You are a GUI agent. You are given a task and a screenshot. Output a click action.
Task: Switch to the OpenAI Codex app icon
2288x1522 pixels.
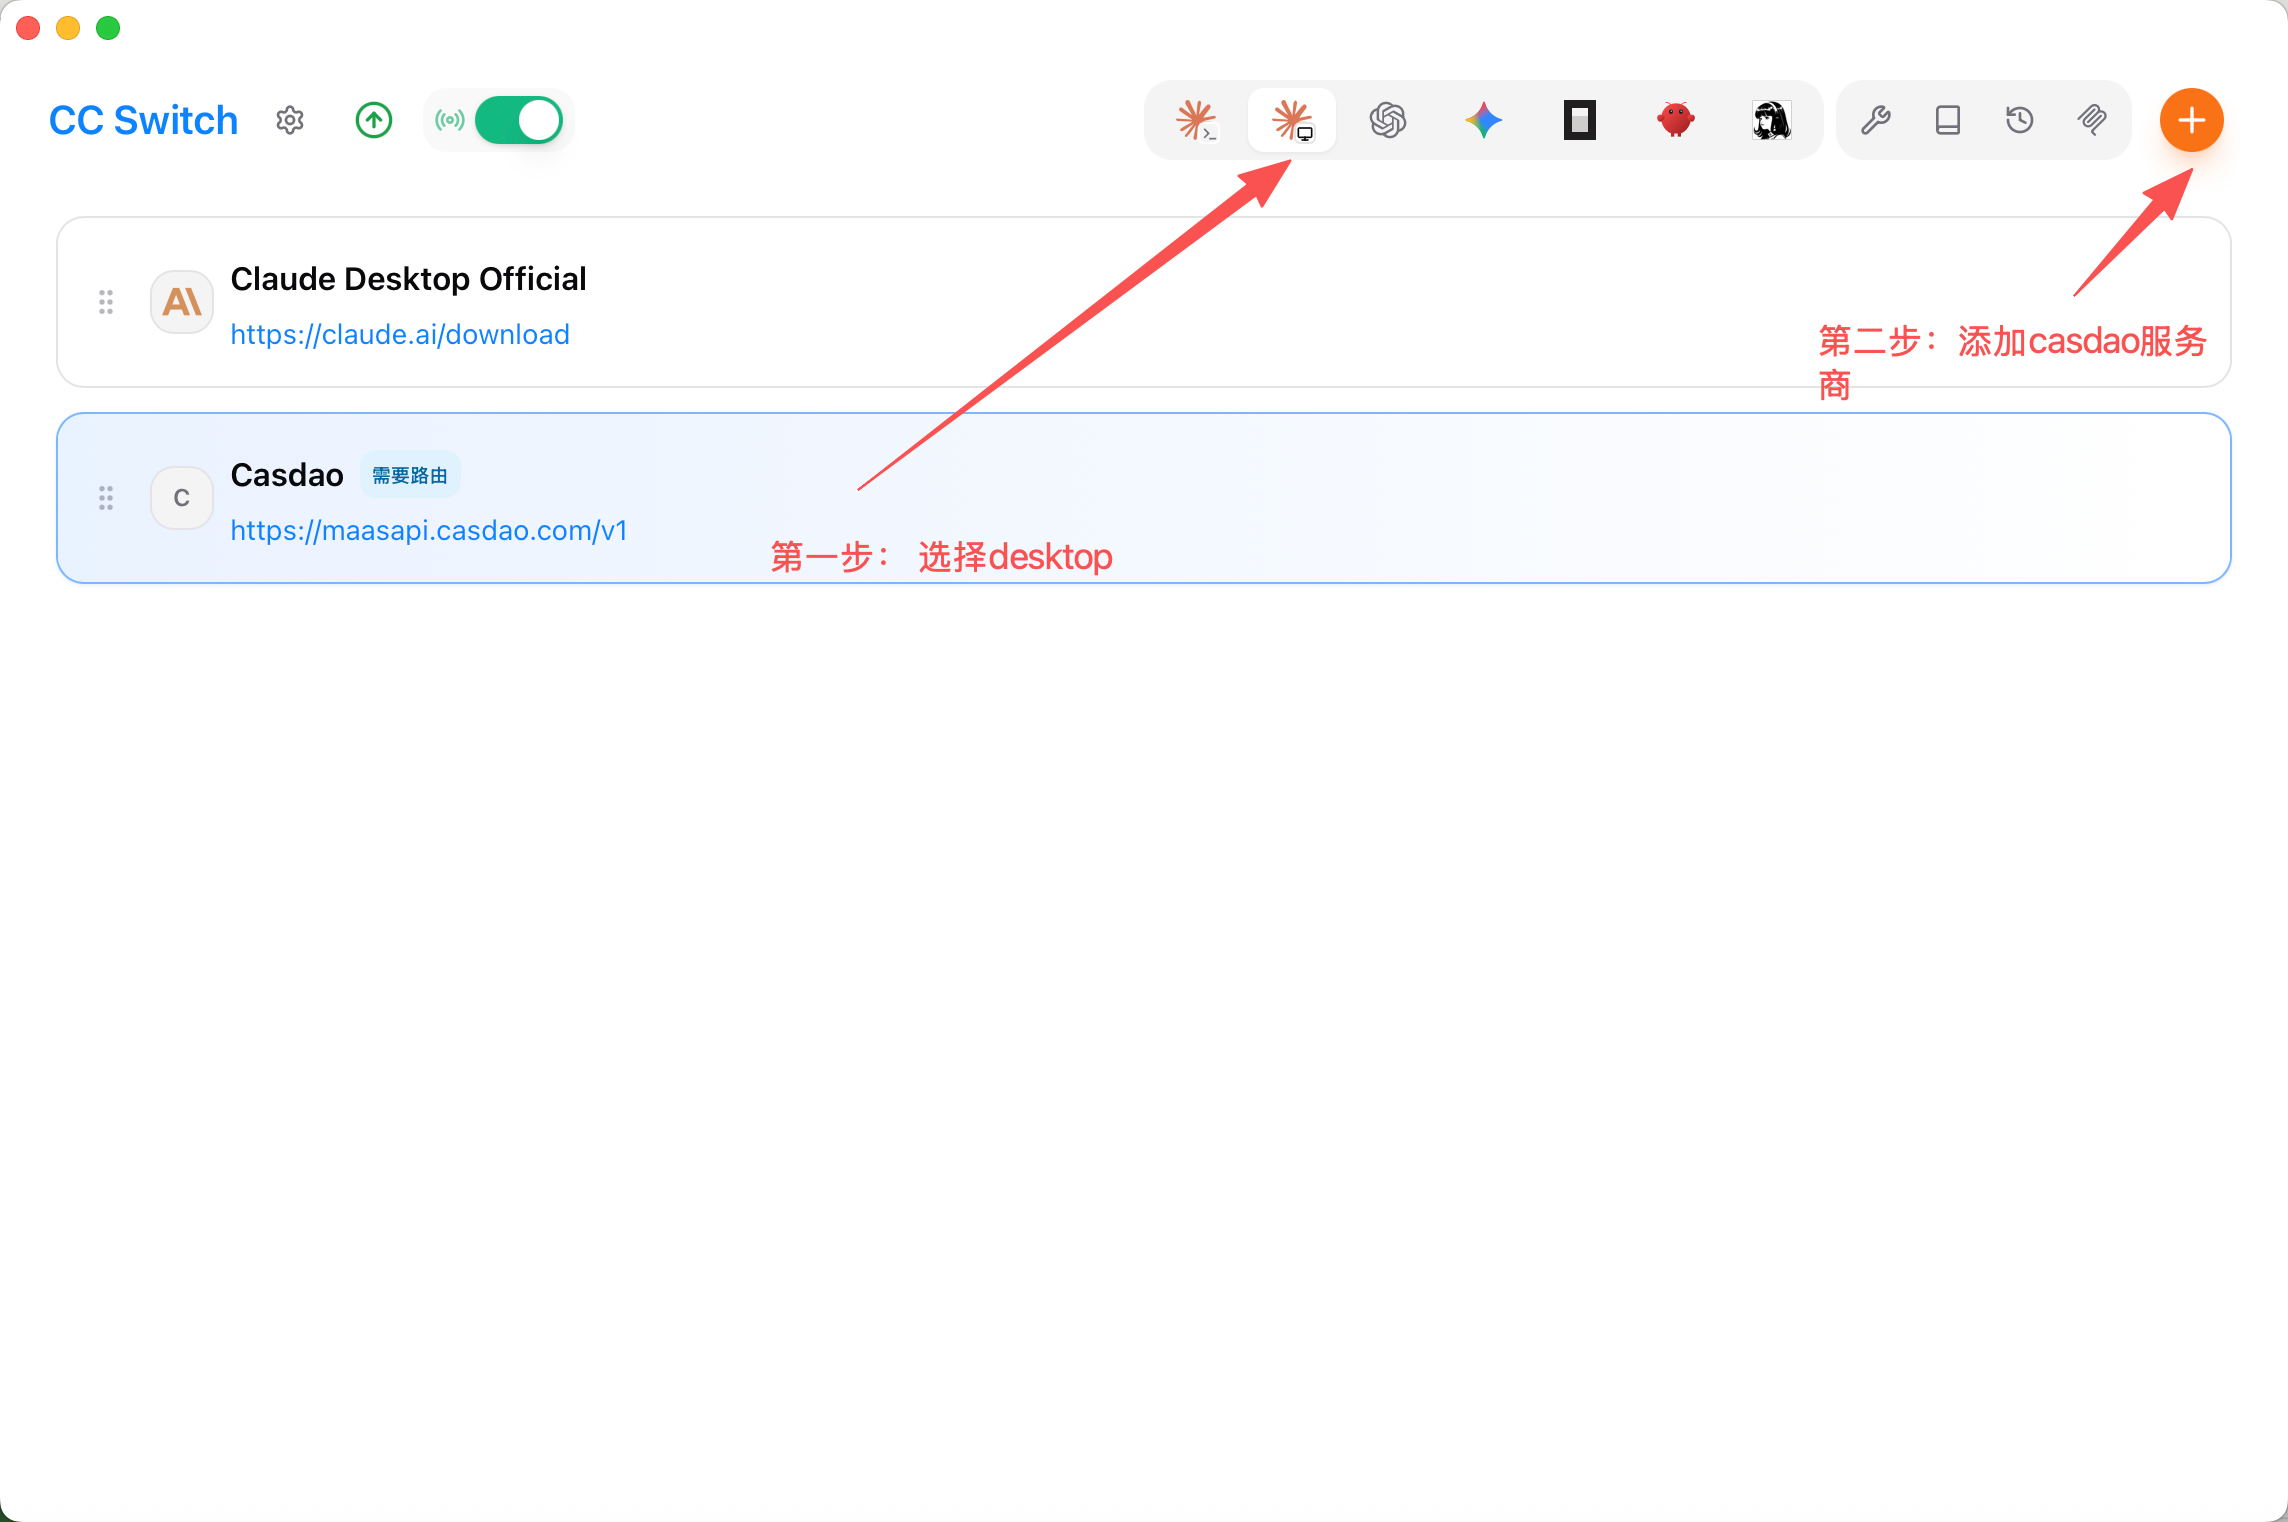(x=1388, y=120)
